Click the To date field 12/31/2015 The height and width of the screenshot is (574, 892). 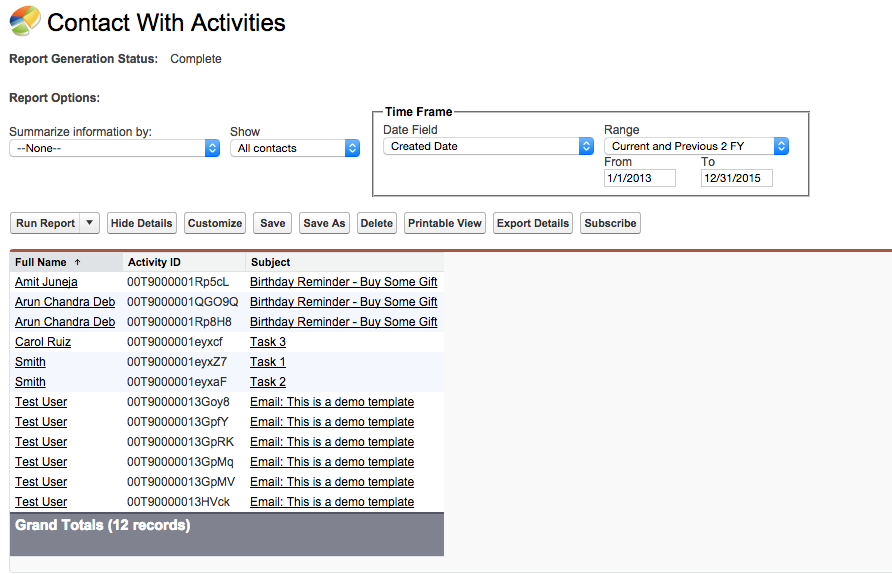pyautogui.click(x=737, y=178)
